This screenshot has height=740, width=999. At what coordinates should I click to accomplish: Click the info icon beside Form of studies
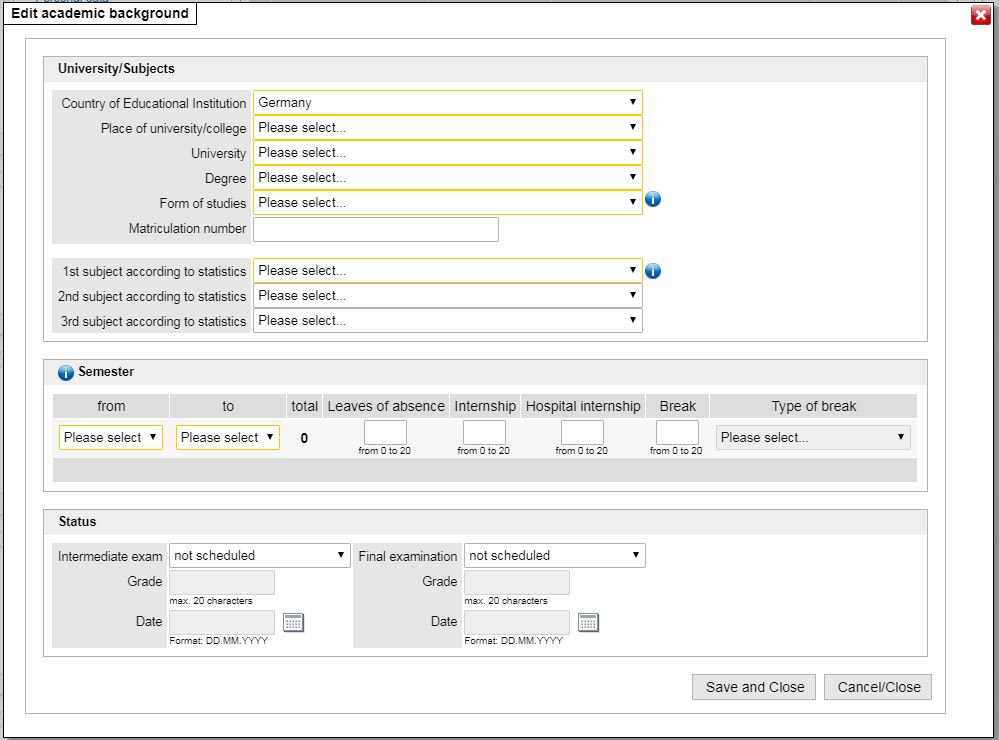coord(653,199)
